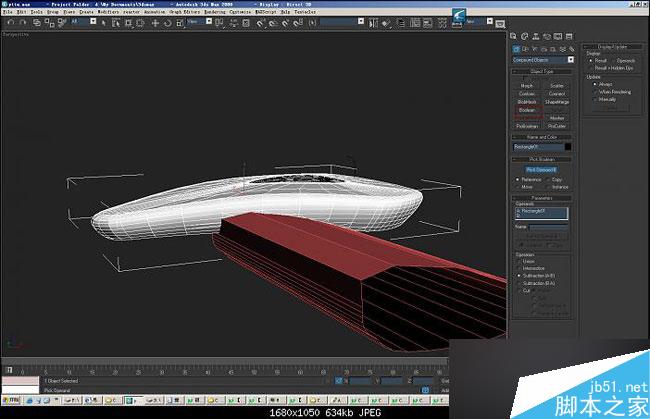Click the Scatter object type button
Viewport: 650px width, 419px height.
pos(557,86)
